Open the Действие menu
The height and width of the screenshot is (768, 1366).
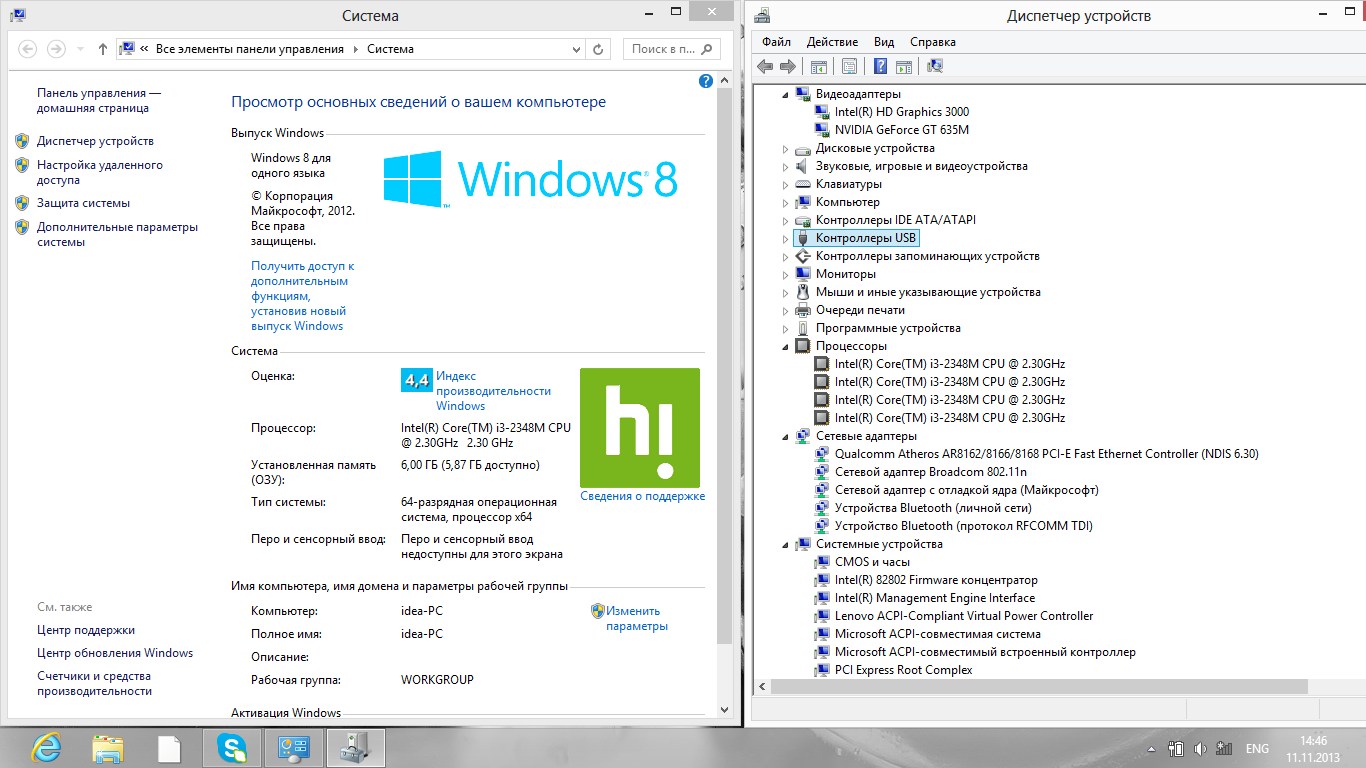(x=831, y=42)
